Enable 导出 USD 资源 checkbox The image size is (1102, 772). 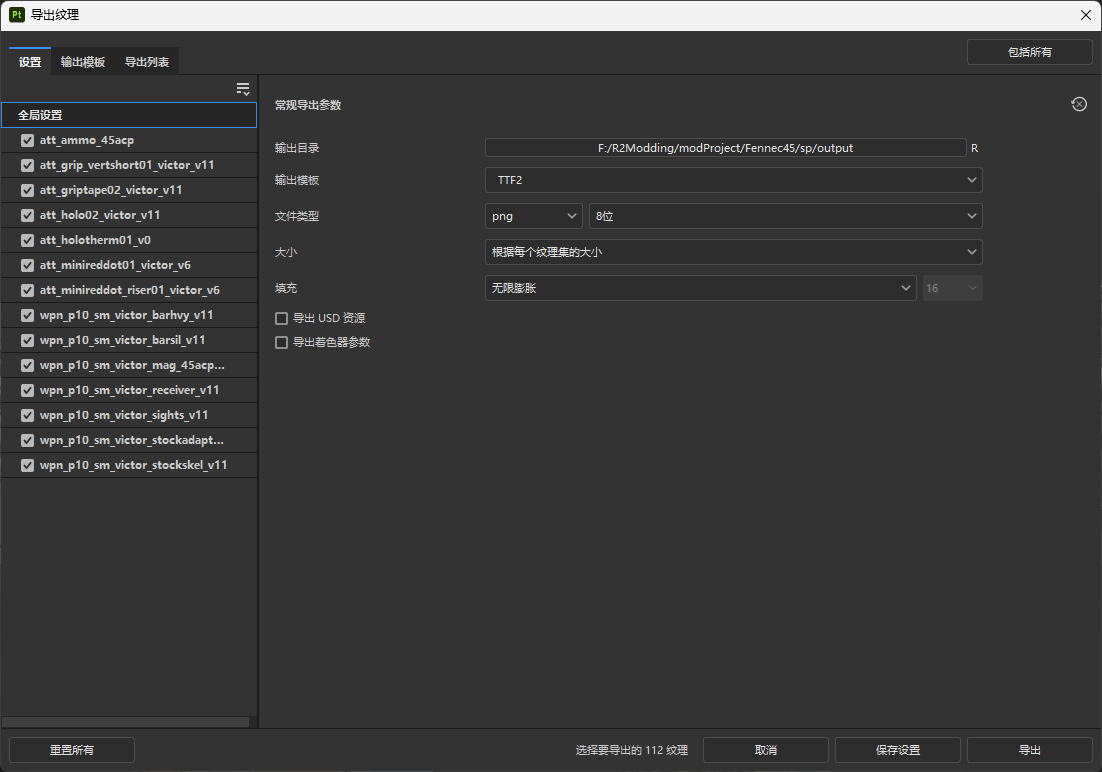click(281, 318)
